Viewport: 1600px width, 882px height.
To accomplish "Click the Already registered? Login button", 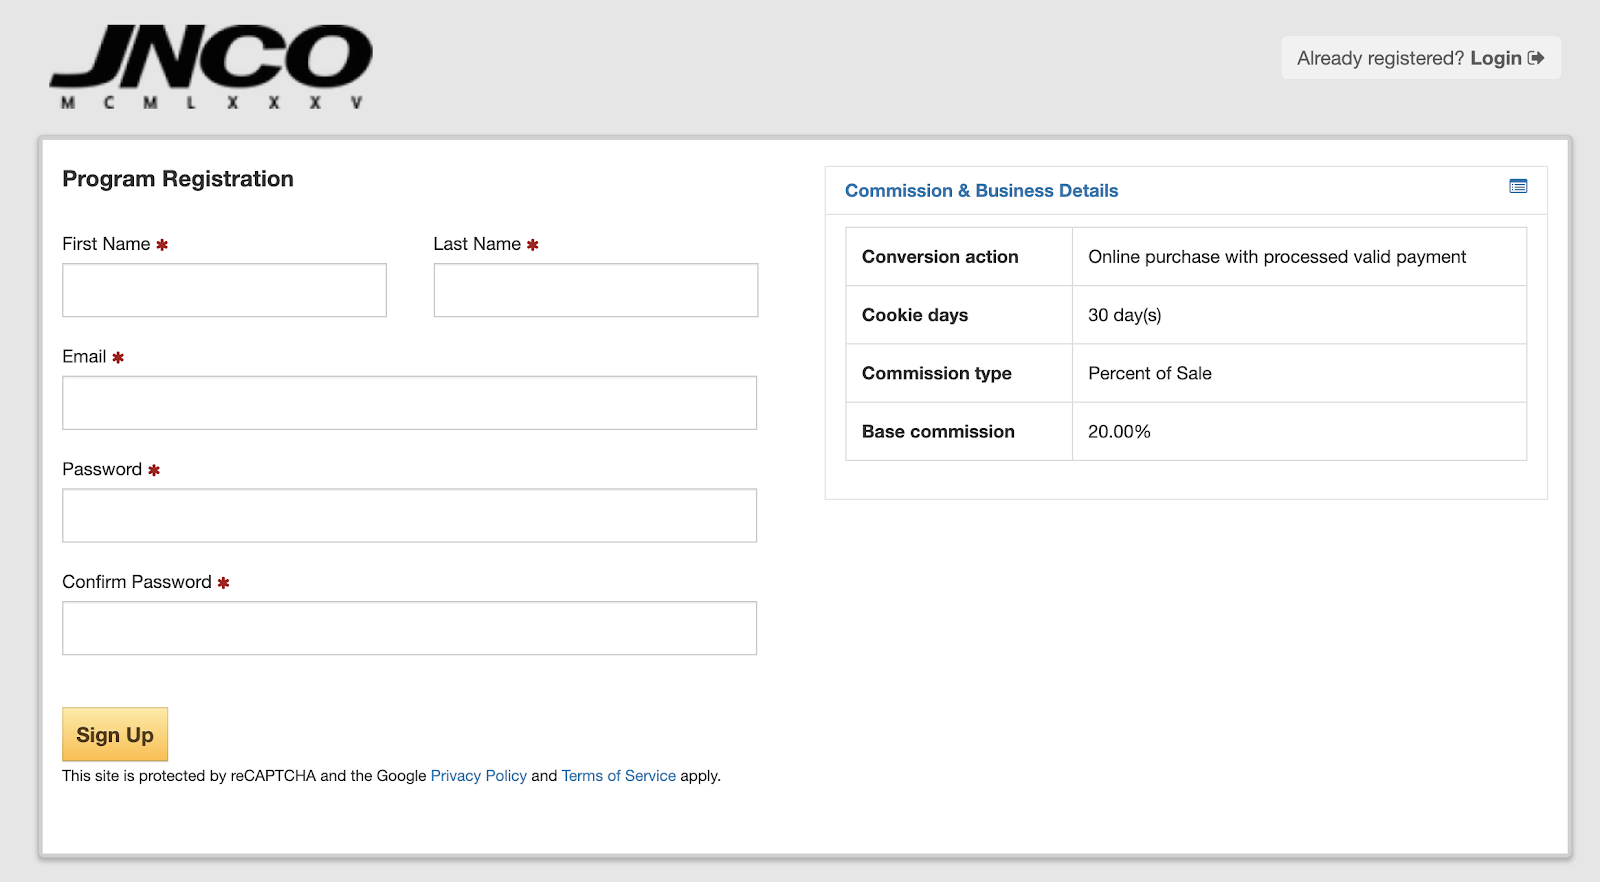I will (1420, 58).
